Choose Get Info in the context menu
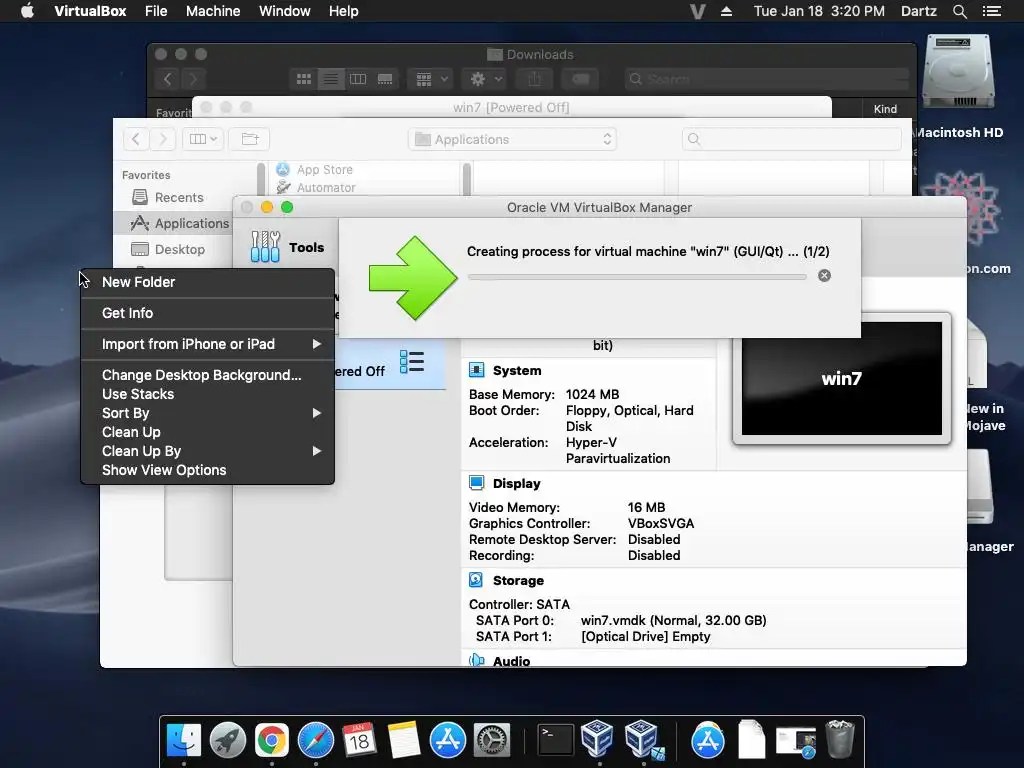1024x768 pixels. click(208, 313)
